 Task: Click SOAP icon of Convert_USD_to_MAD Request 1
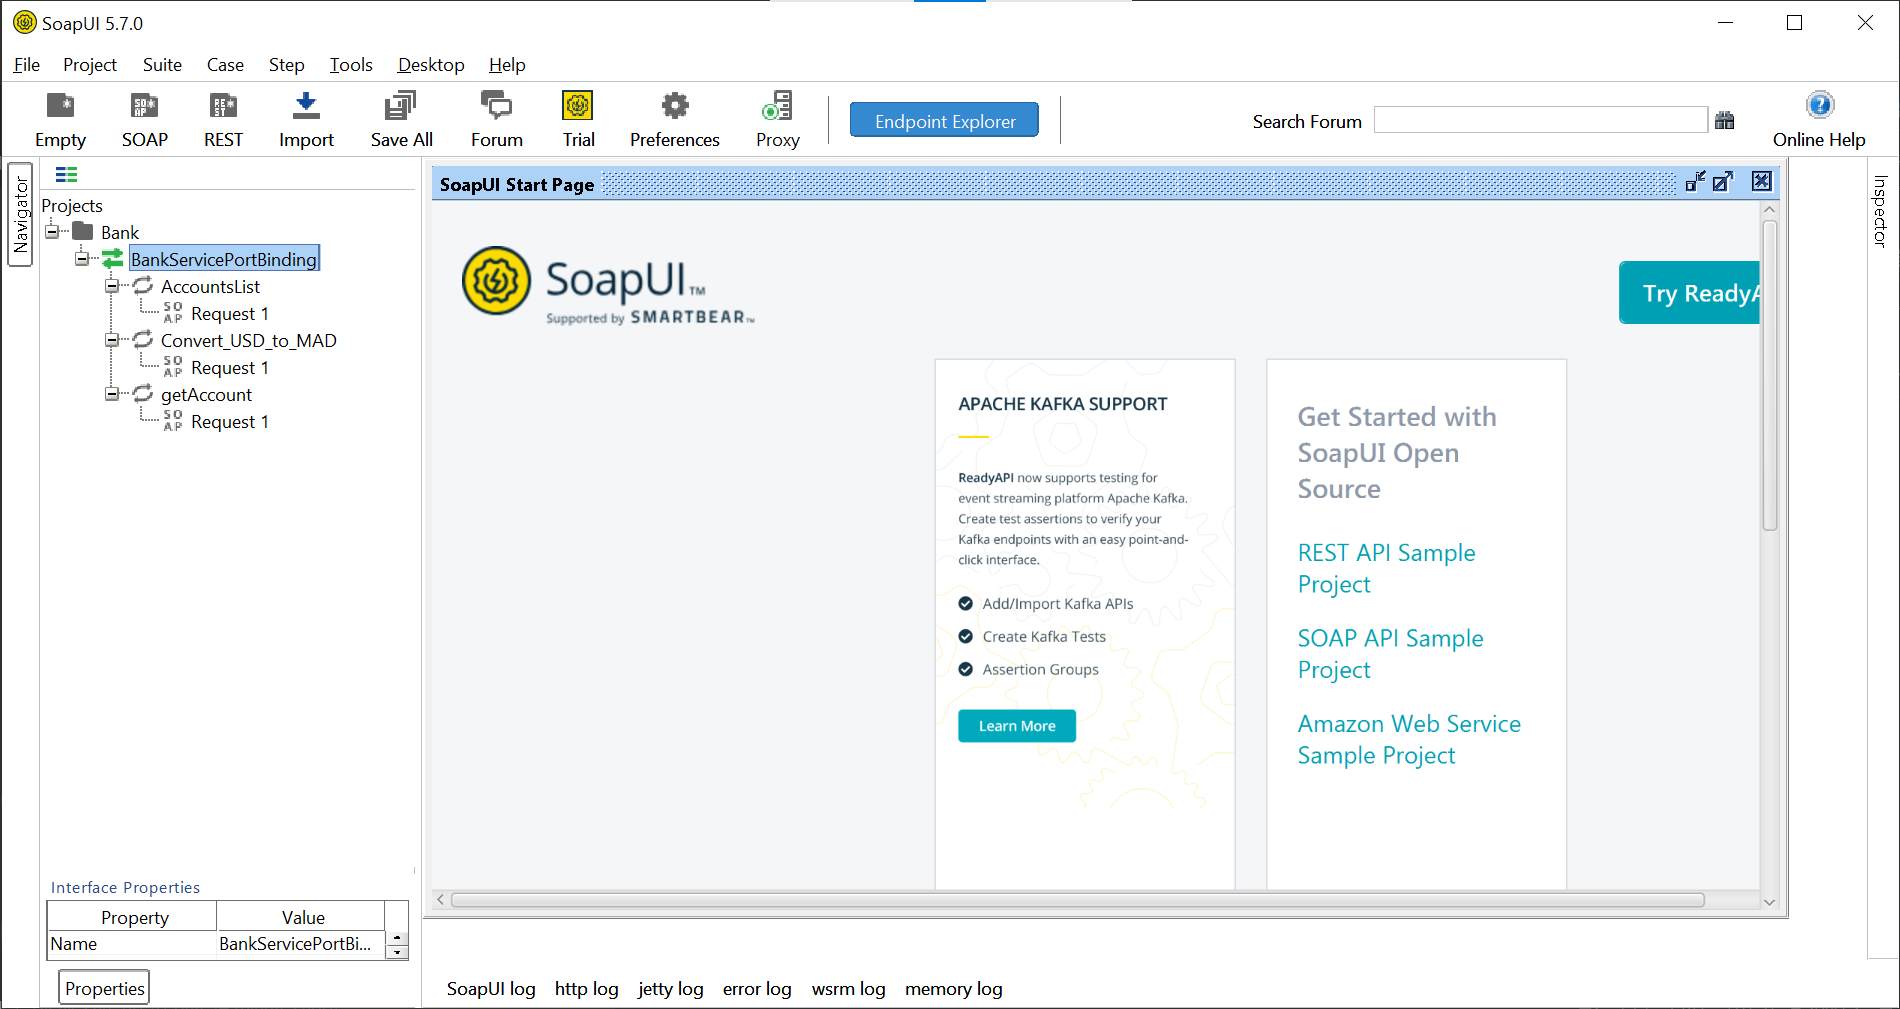click(173, 367)
